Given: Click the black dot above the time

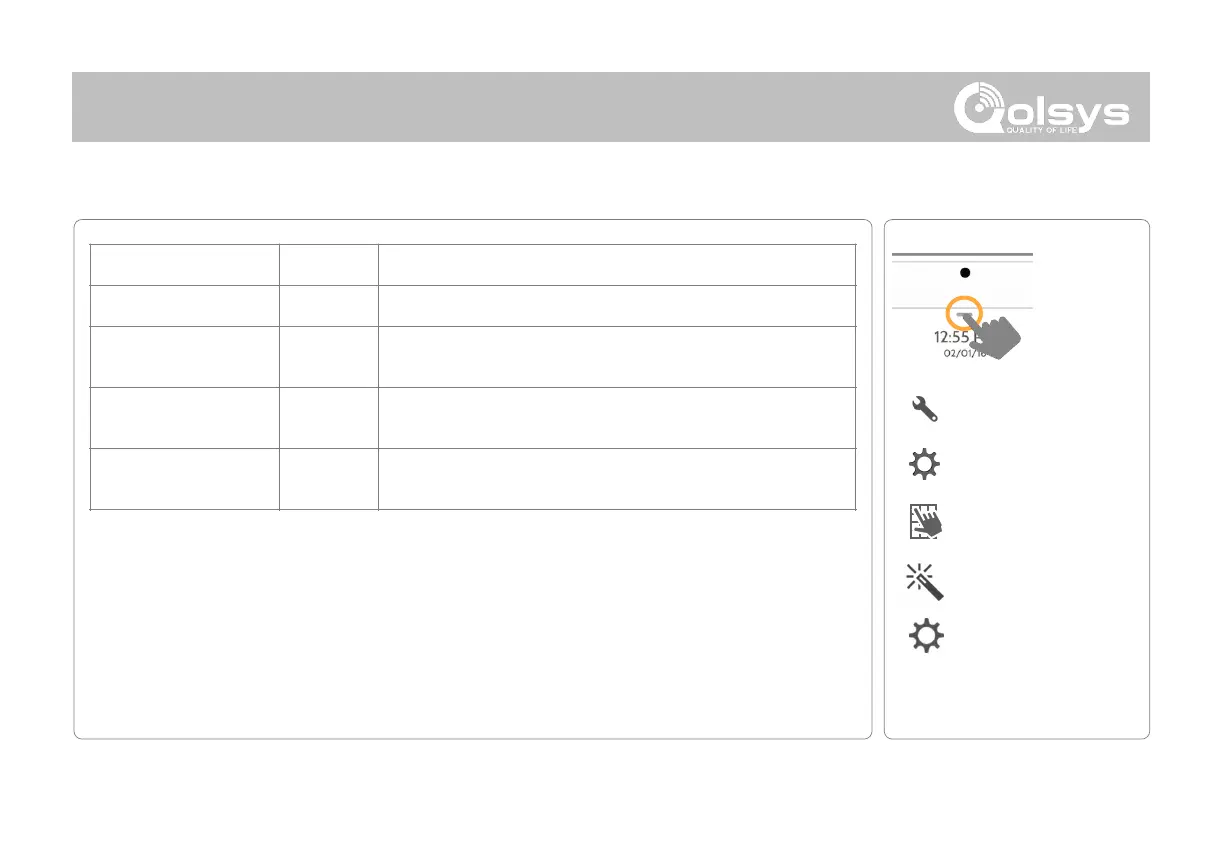Looking at the screenshot, I should (x=965, y=272).
